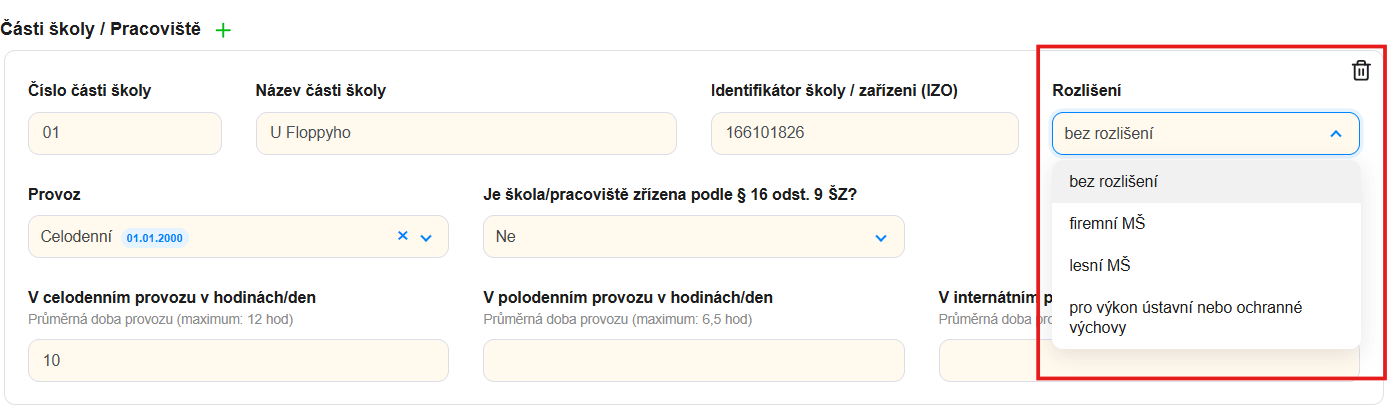Focus the Název části školy input
Viewport: 1400px width, 420px height.
(x=466, y=133)
